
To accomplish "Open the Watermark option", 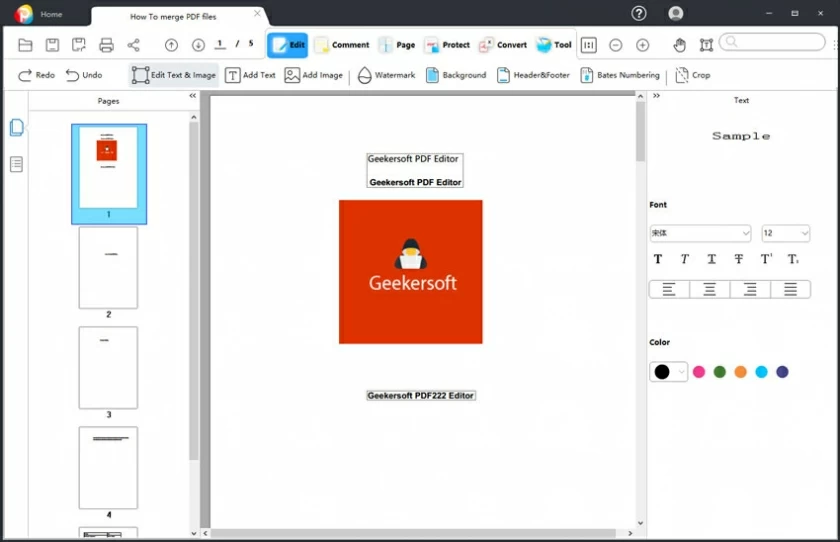I will pos(386,75).
